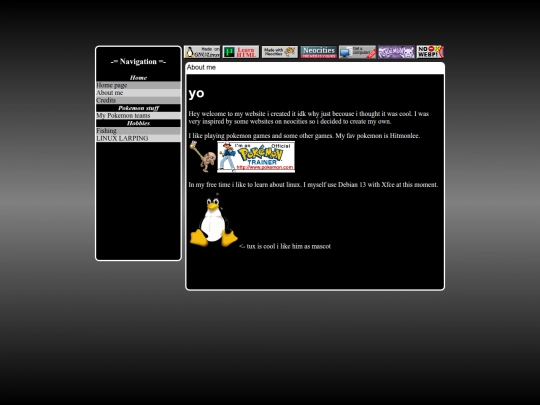Open the 'Learn HTML' badge
540x405 pixels.
pyautogui.click(x=241, y=52)
